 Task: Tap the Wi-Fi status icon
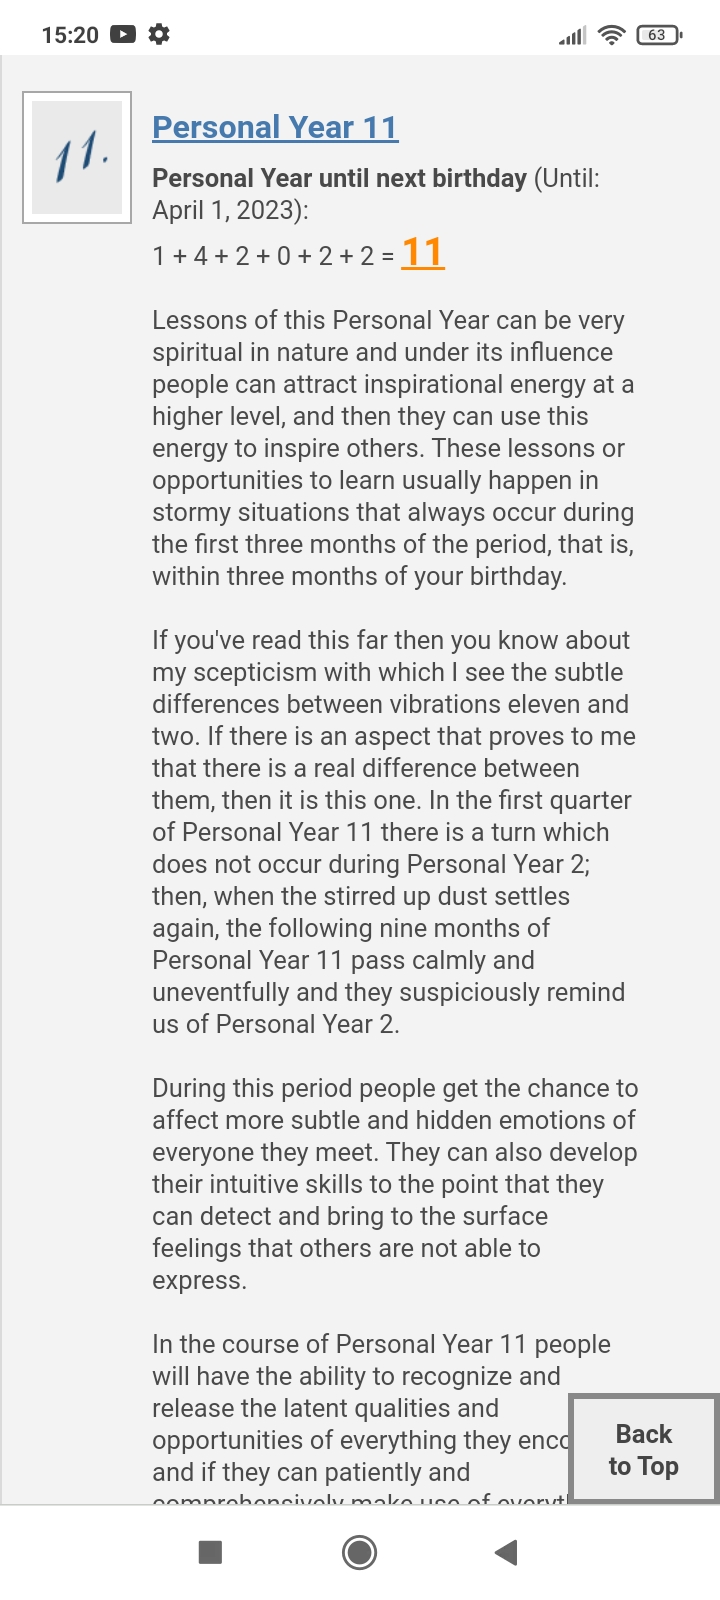pyautogui.click(x=611, y=35)
